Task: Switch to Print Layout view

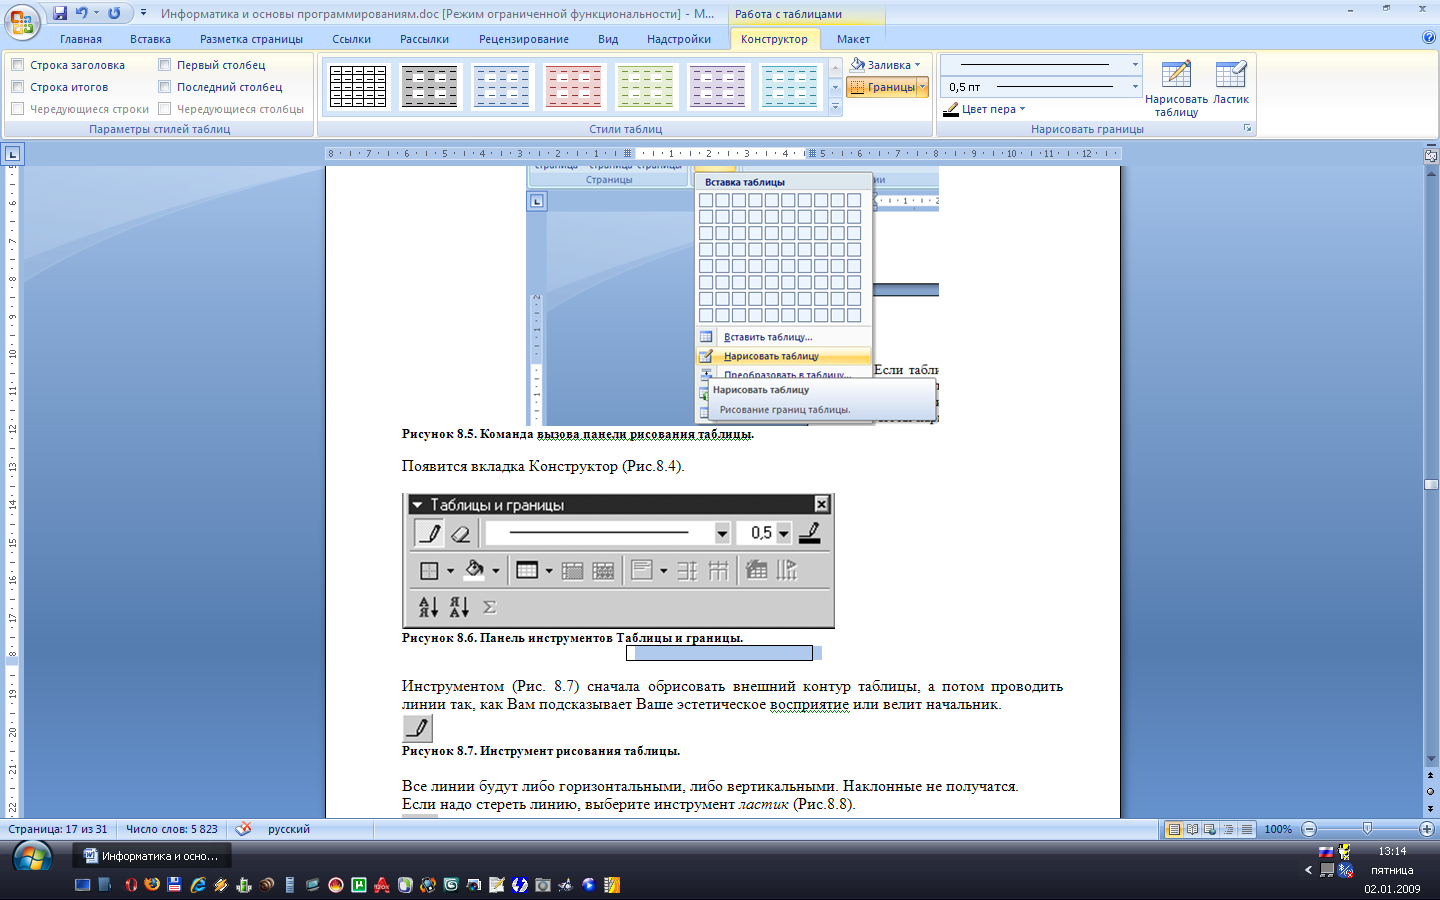Action: point(1175,829)
